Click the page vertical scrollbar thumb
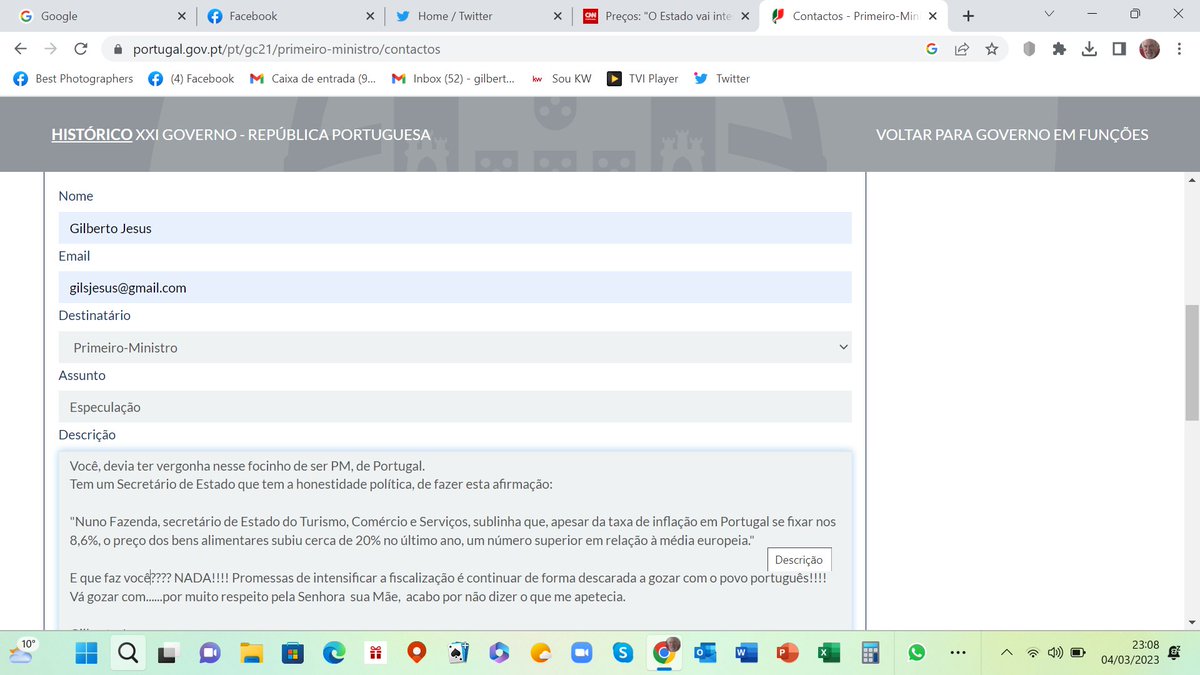This screenshot has height=675, width=1200. tap(1191, 362)
